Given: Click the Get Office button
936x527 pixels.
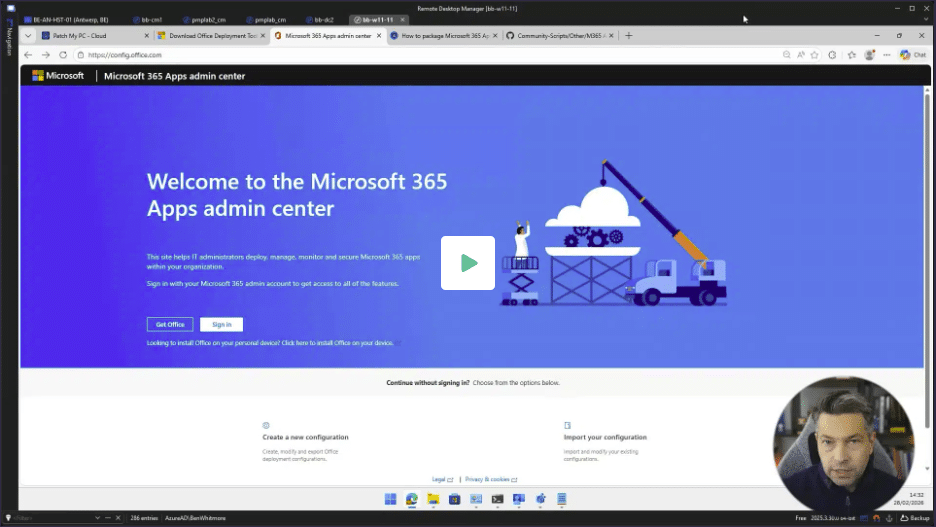Looking at the screenshot, I should tap(169, 324).
